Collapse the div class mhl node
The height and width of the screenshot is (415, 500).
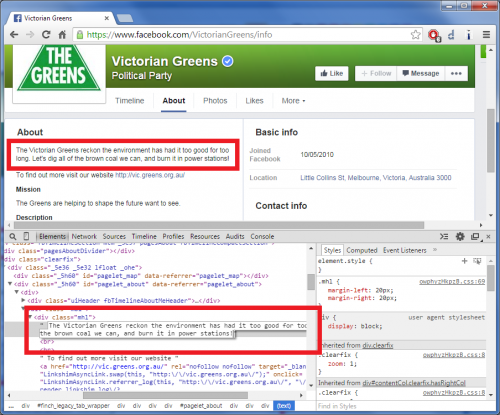click(x=30, y=317)
